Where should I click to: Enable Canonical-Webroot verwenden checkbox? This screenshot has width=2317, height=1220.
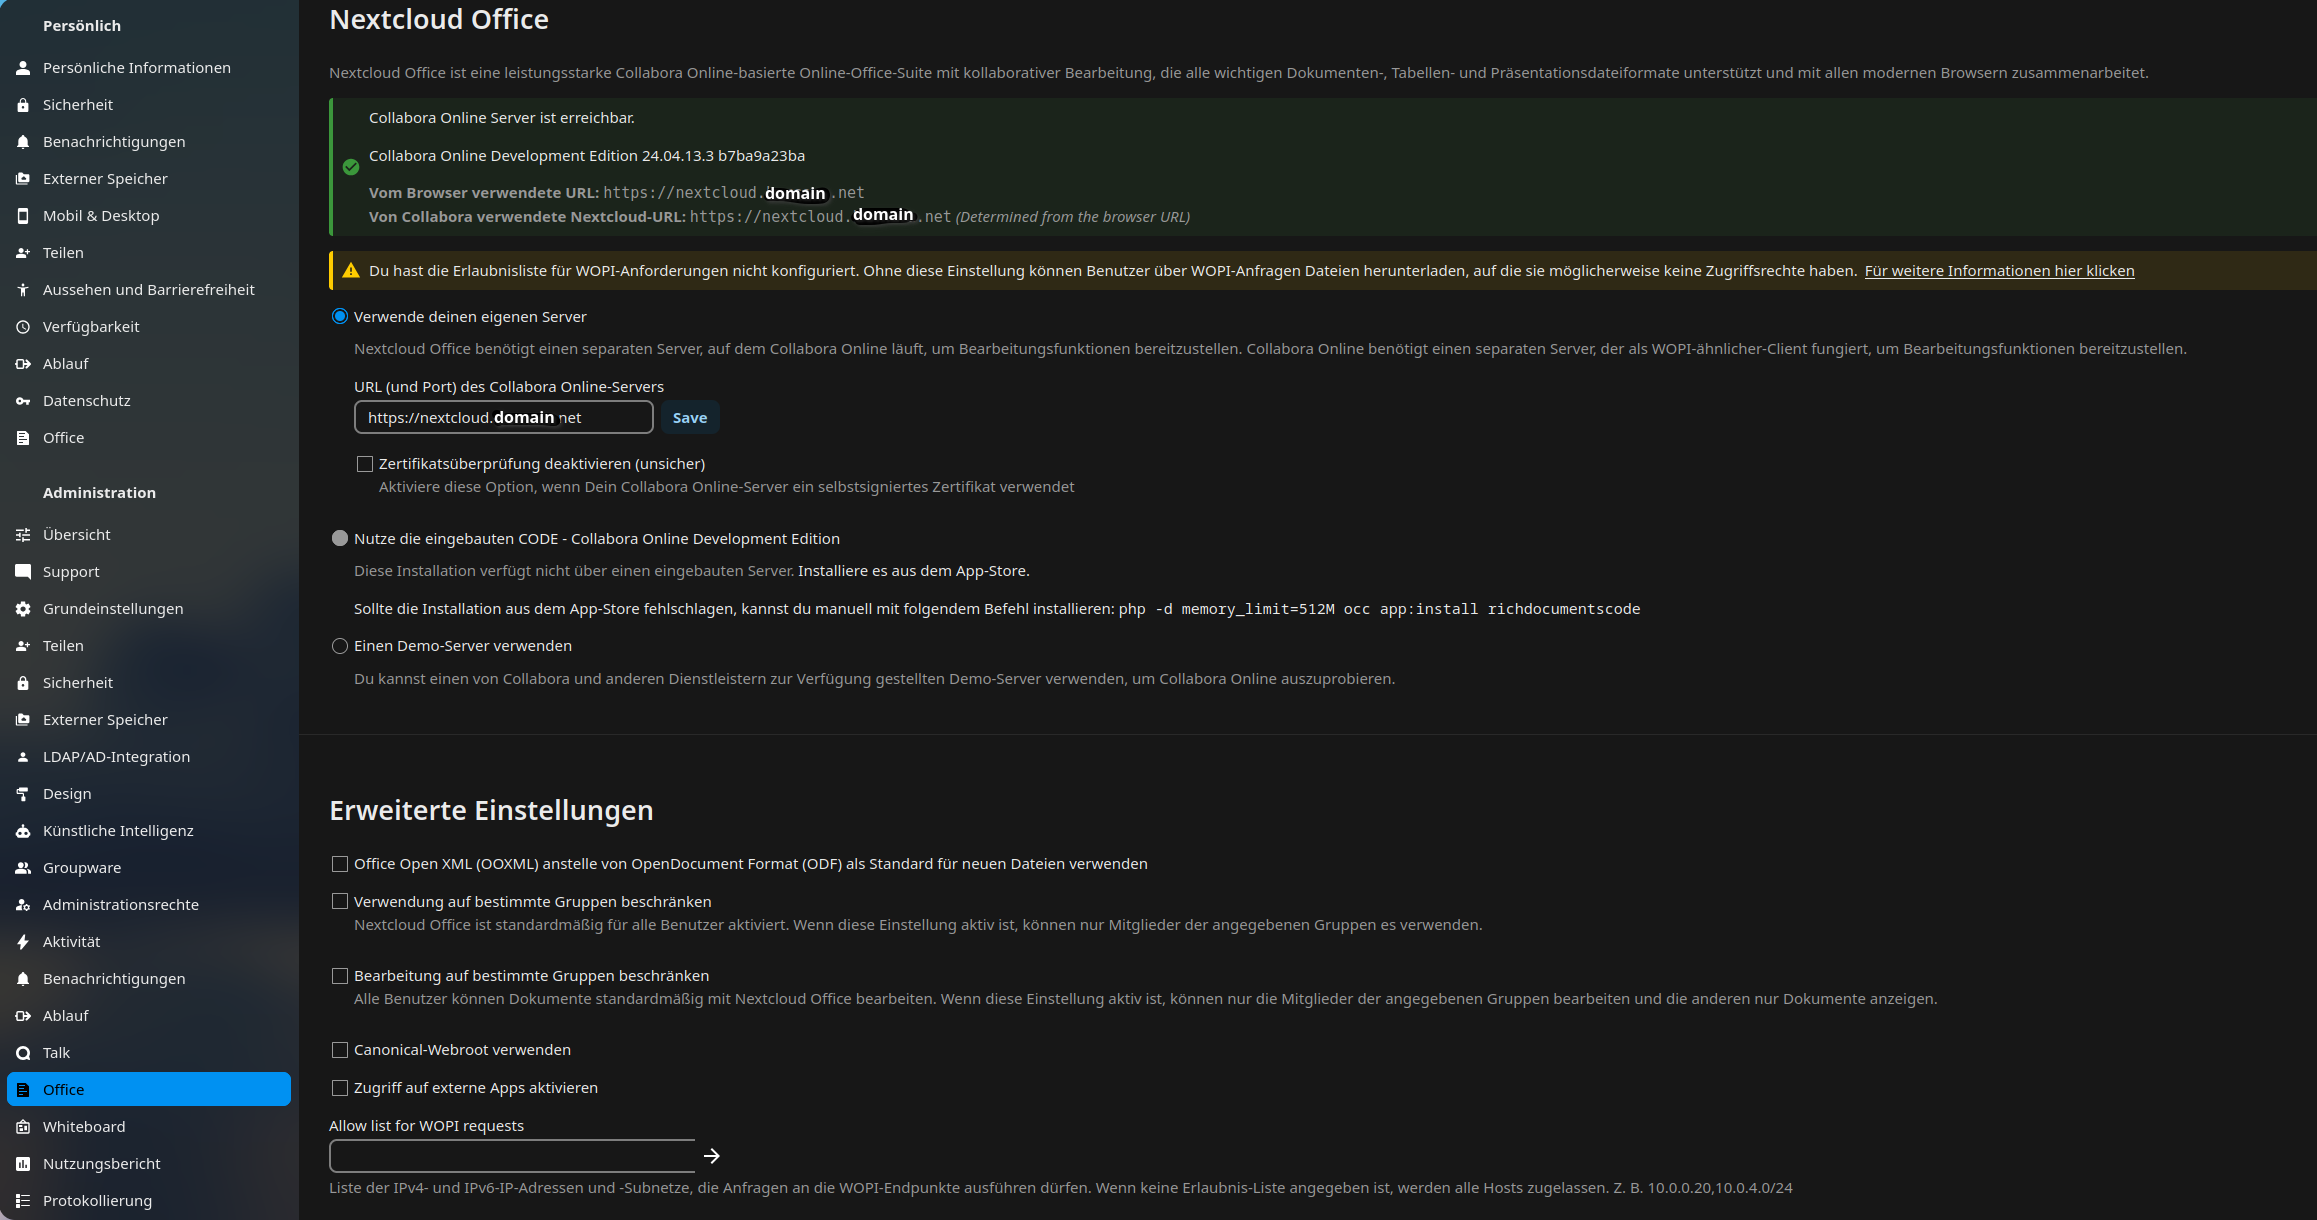click(x=340, y=1050)
